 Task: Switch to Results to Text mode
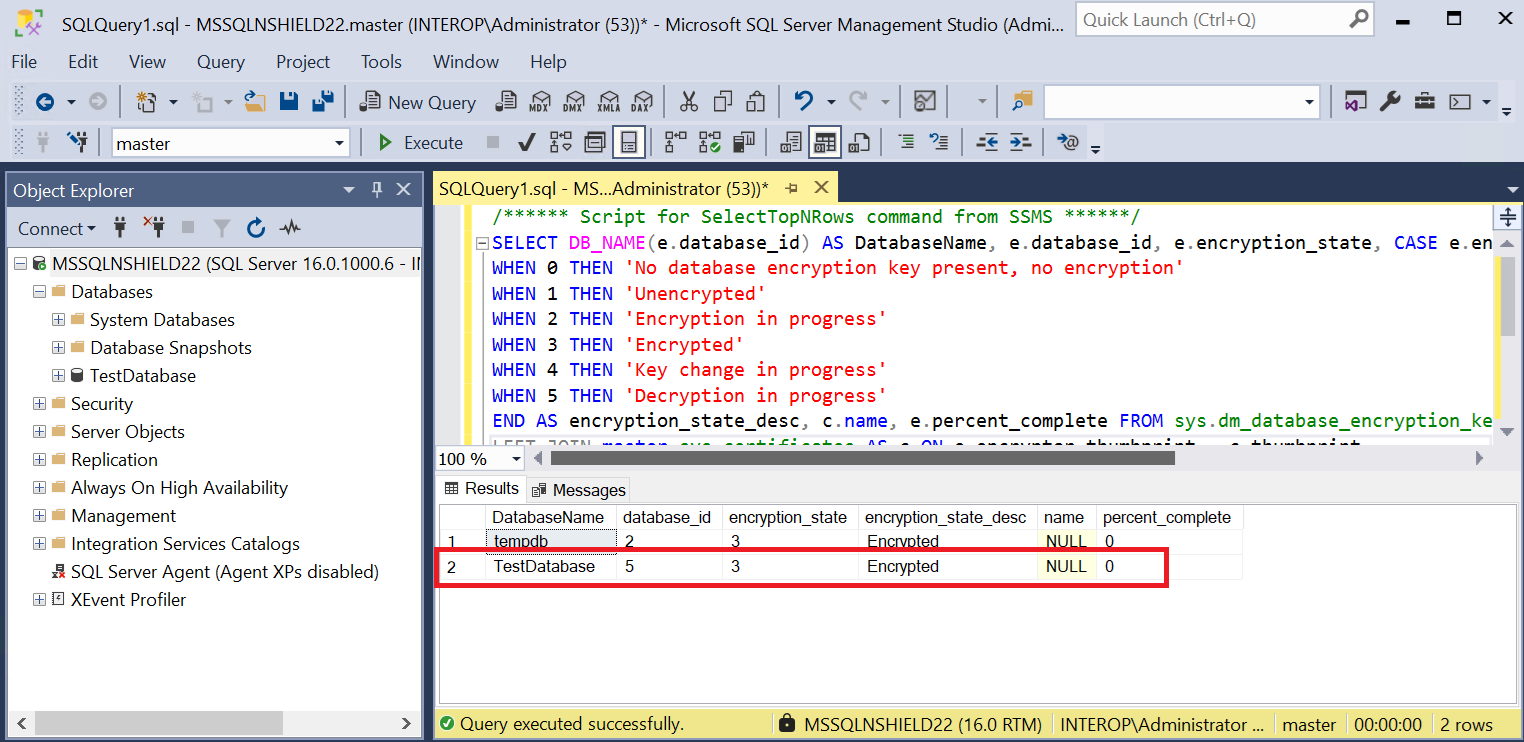click(791, 143)
